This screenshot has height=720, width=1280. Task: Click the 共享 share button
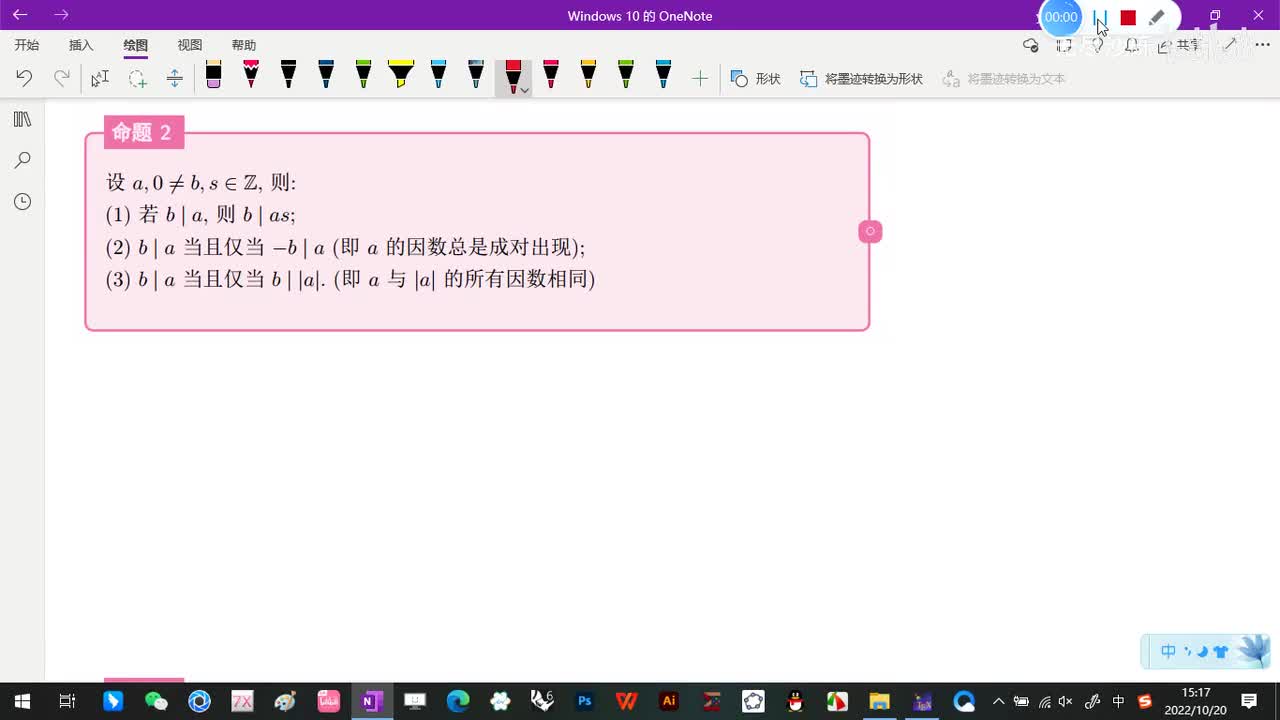pyautogui.click(x=1180, y=45)
